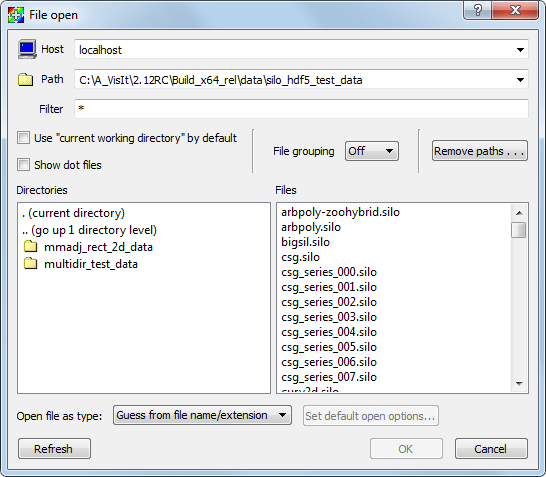Click the mmadj_rect_2d_data folder icon
Viewport: 546px width, 477px height.
pos(30,247)
